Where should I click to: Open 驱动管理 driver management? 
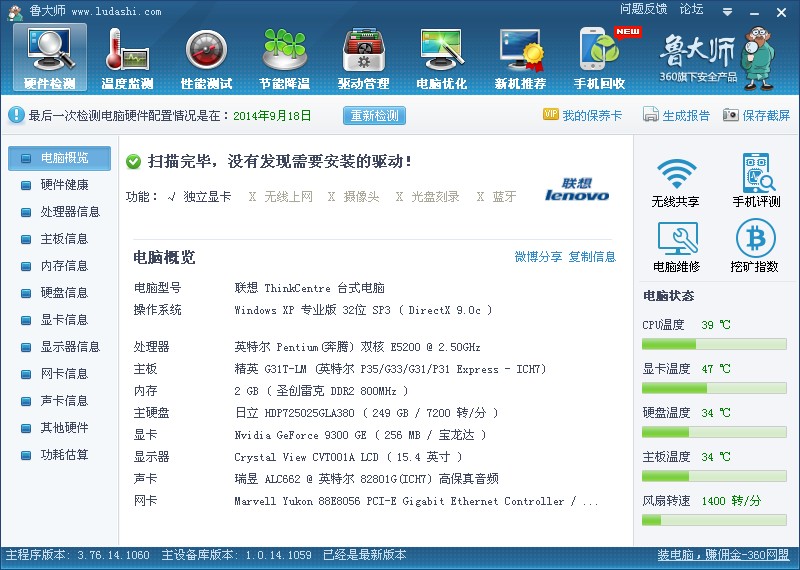coord(363,59)
